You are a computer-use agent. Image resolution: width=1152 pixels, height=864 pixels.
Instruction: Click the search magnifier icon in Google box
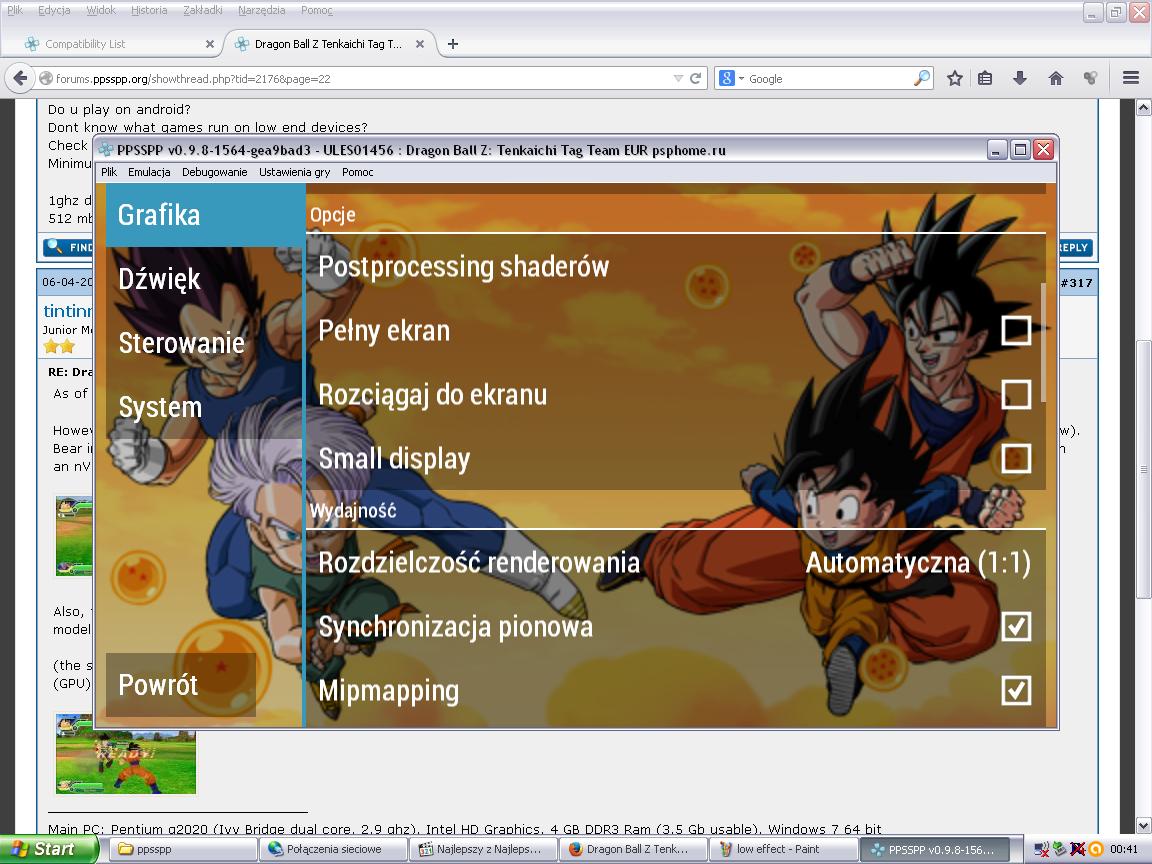(x=921, y=78)
